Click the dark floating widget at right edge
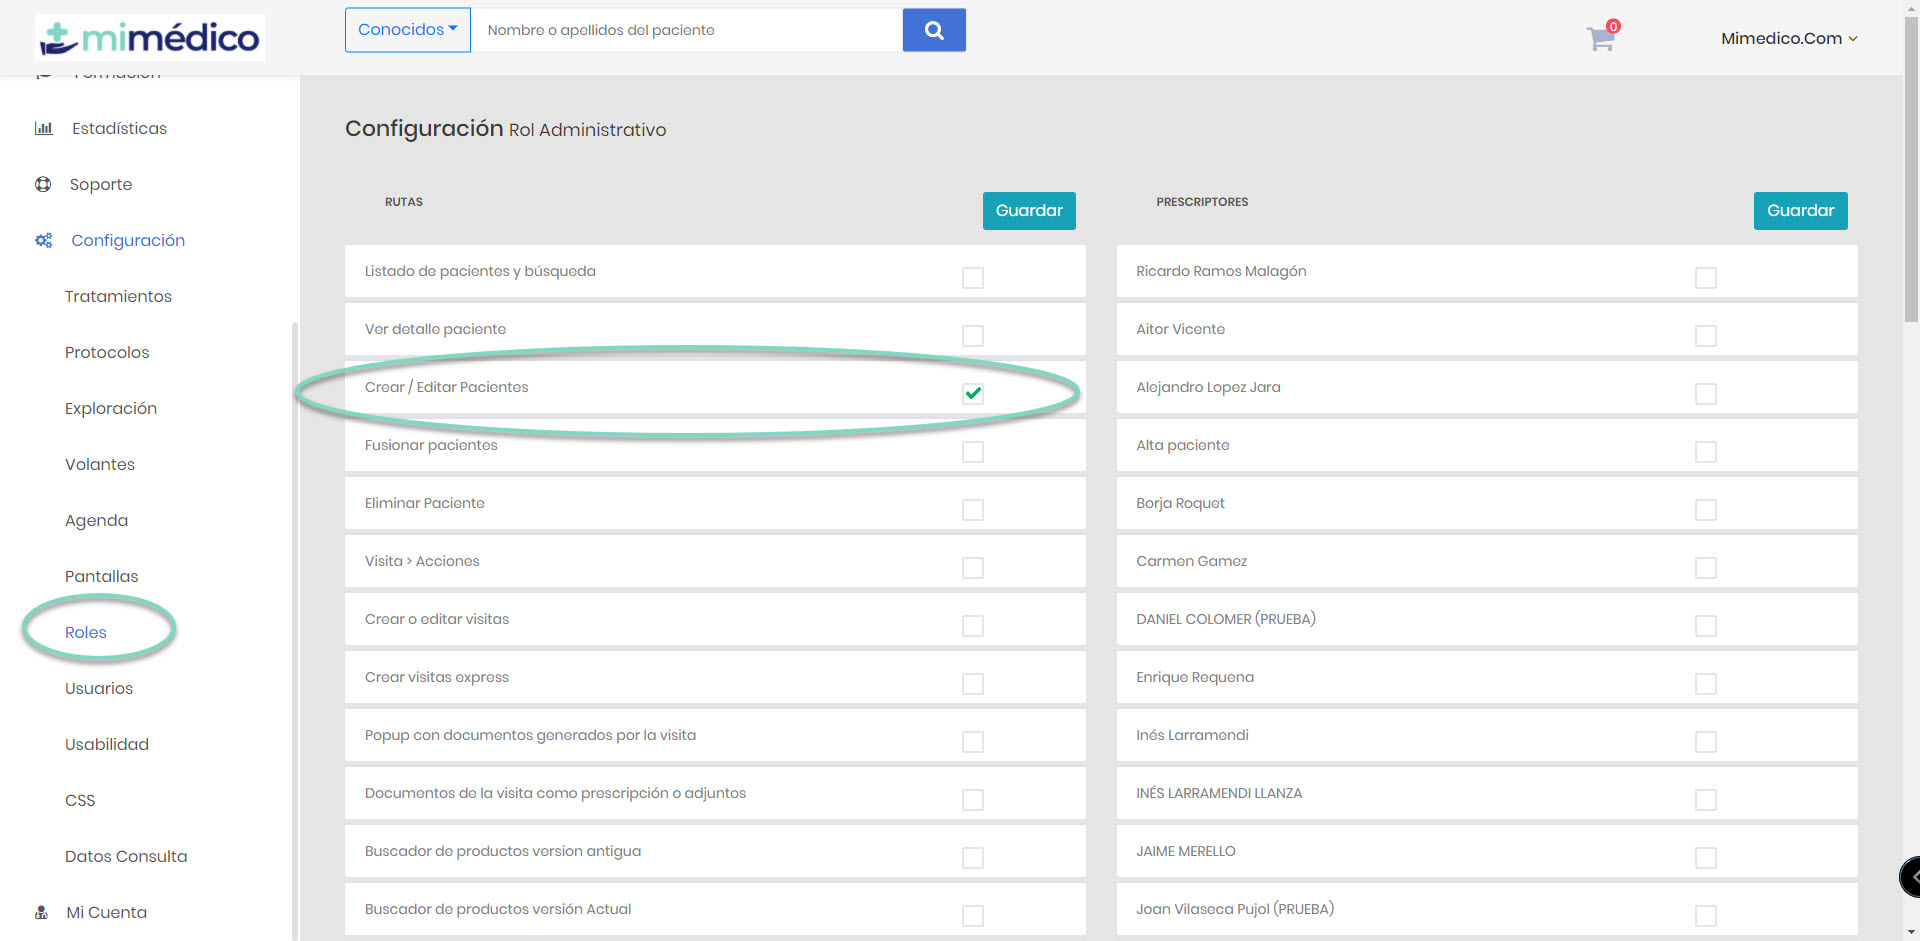 point(1910,877)
